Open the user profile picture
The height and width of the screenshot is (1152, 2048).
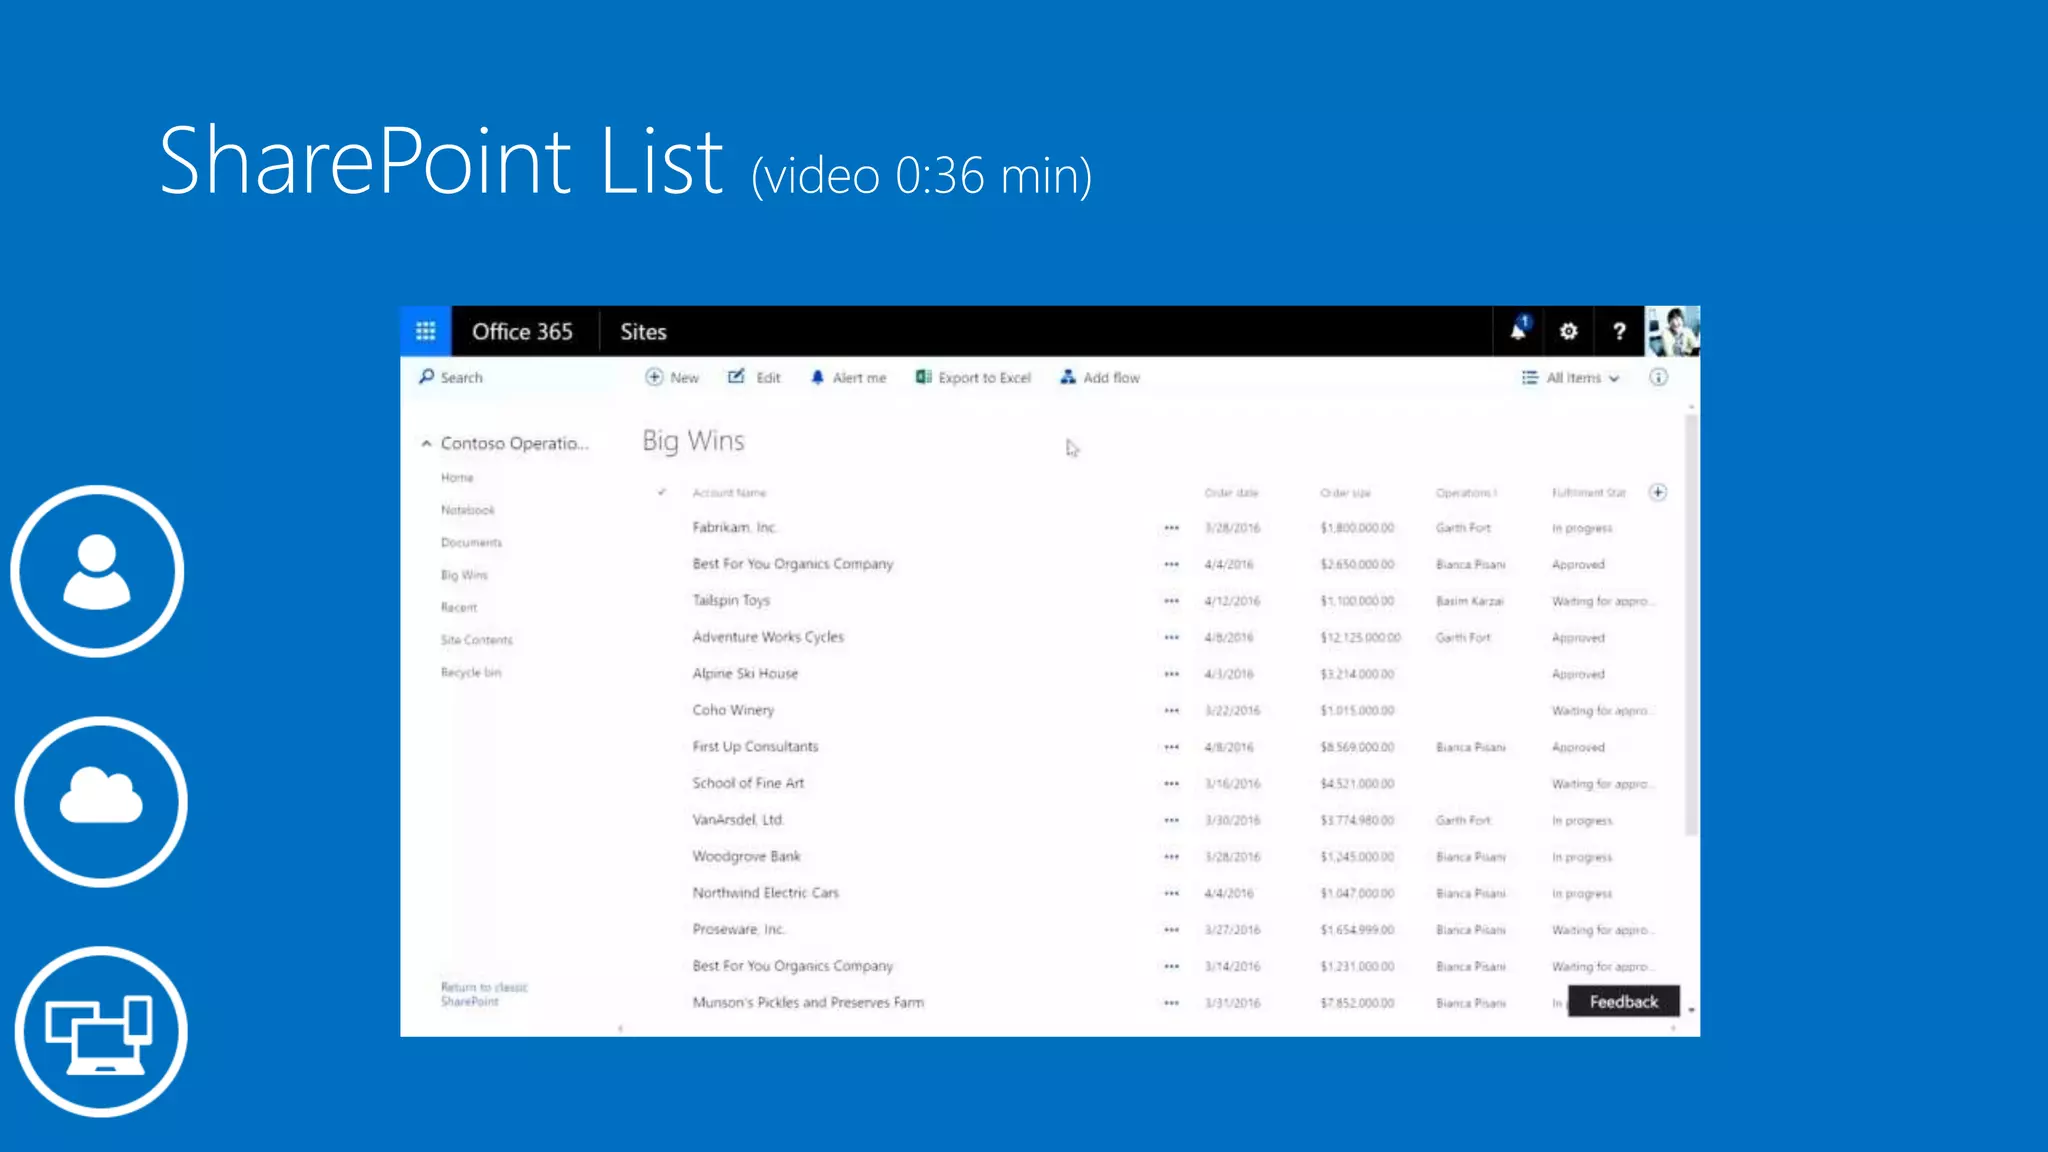tap(1673, 331)
